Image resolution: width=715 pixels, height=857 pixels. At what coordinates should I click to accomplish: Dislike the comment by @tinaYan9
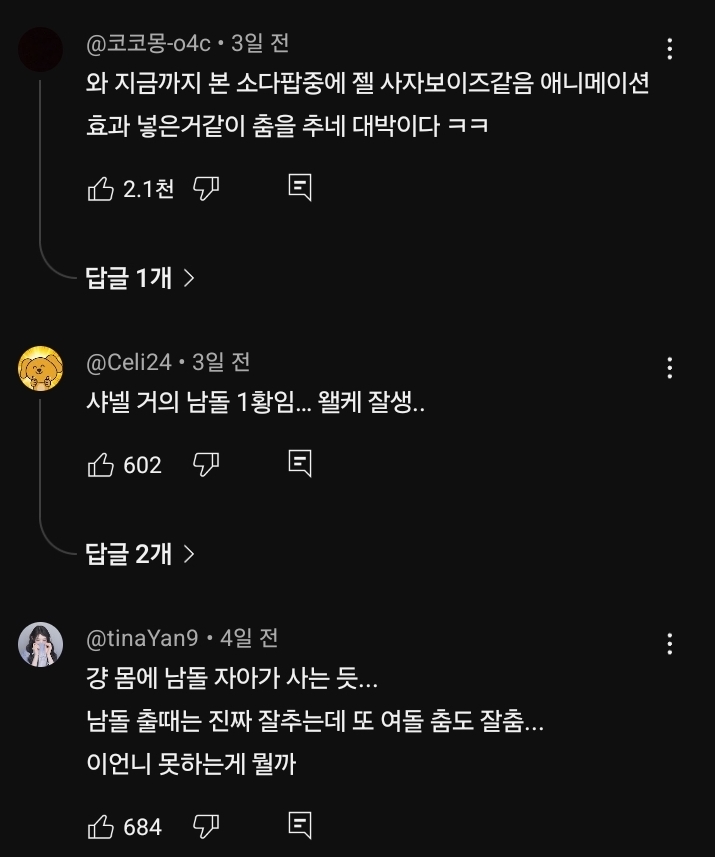pos(206,826)
